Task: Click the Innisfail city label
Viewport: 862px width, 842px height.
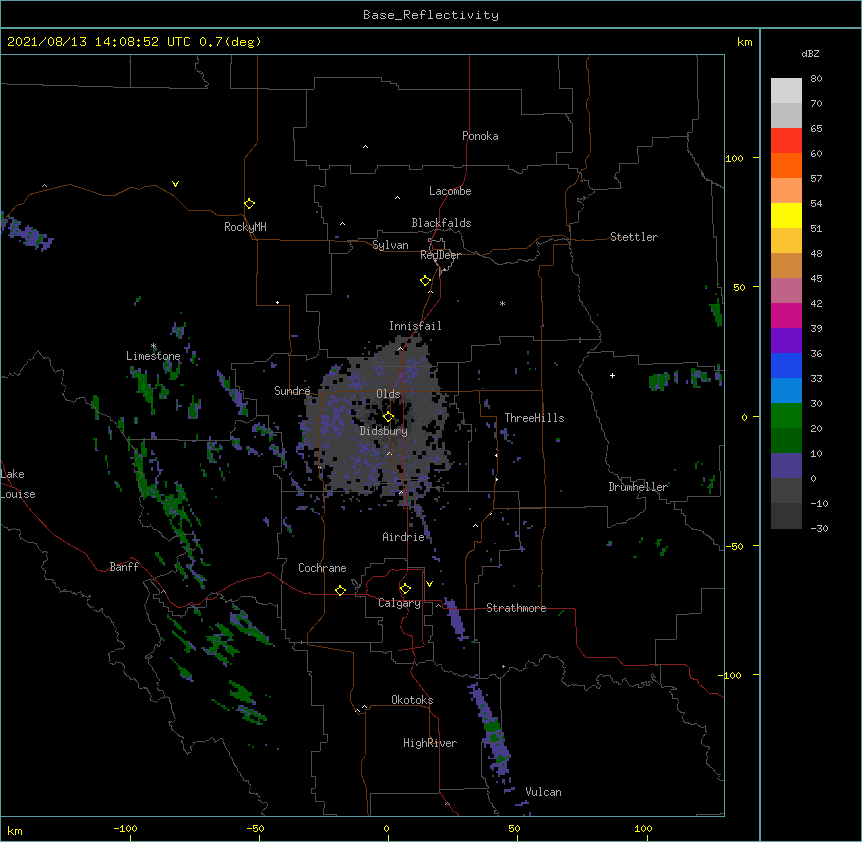Action: pos(415,326)
